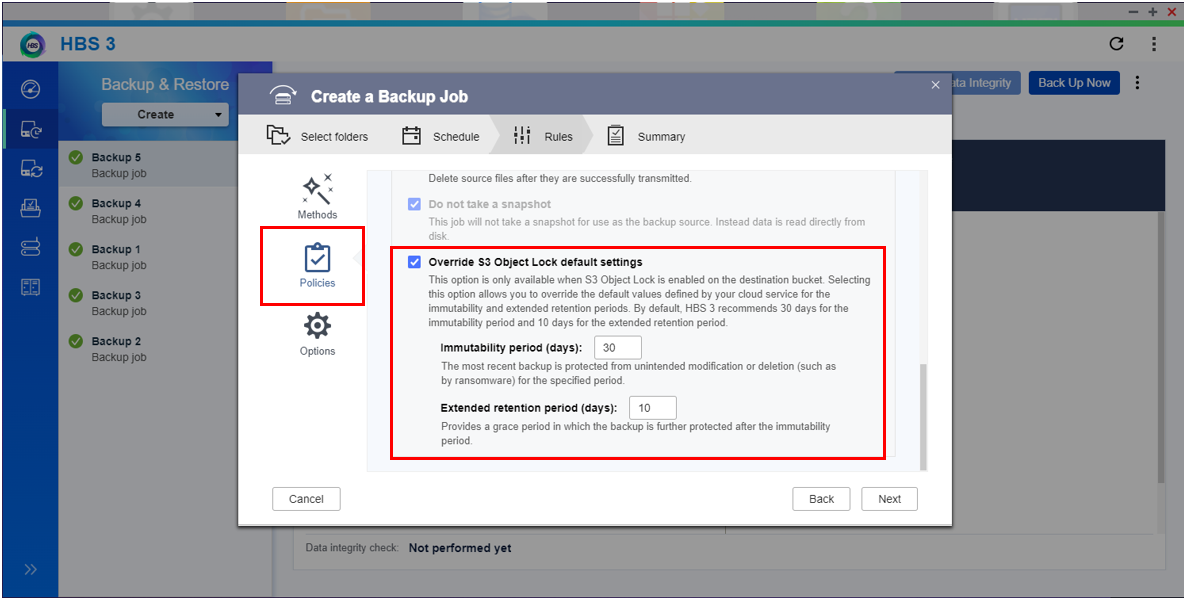
Task: Open the Methods section icon
Action: (x=317, y=190)
